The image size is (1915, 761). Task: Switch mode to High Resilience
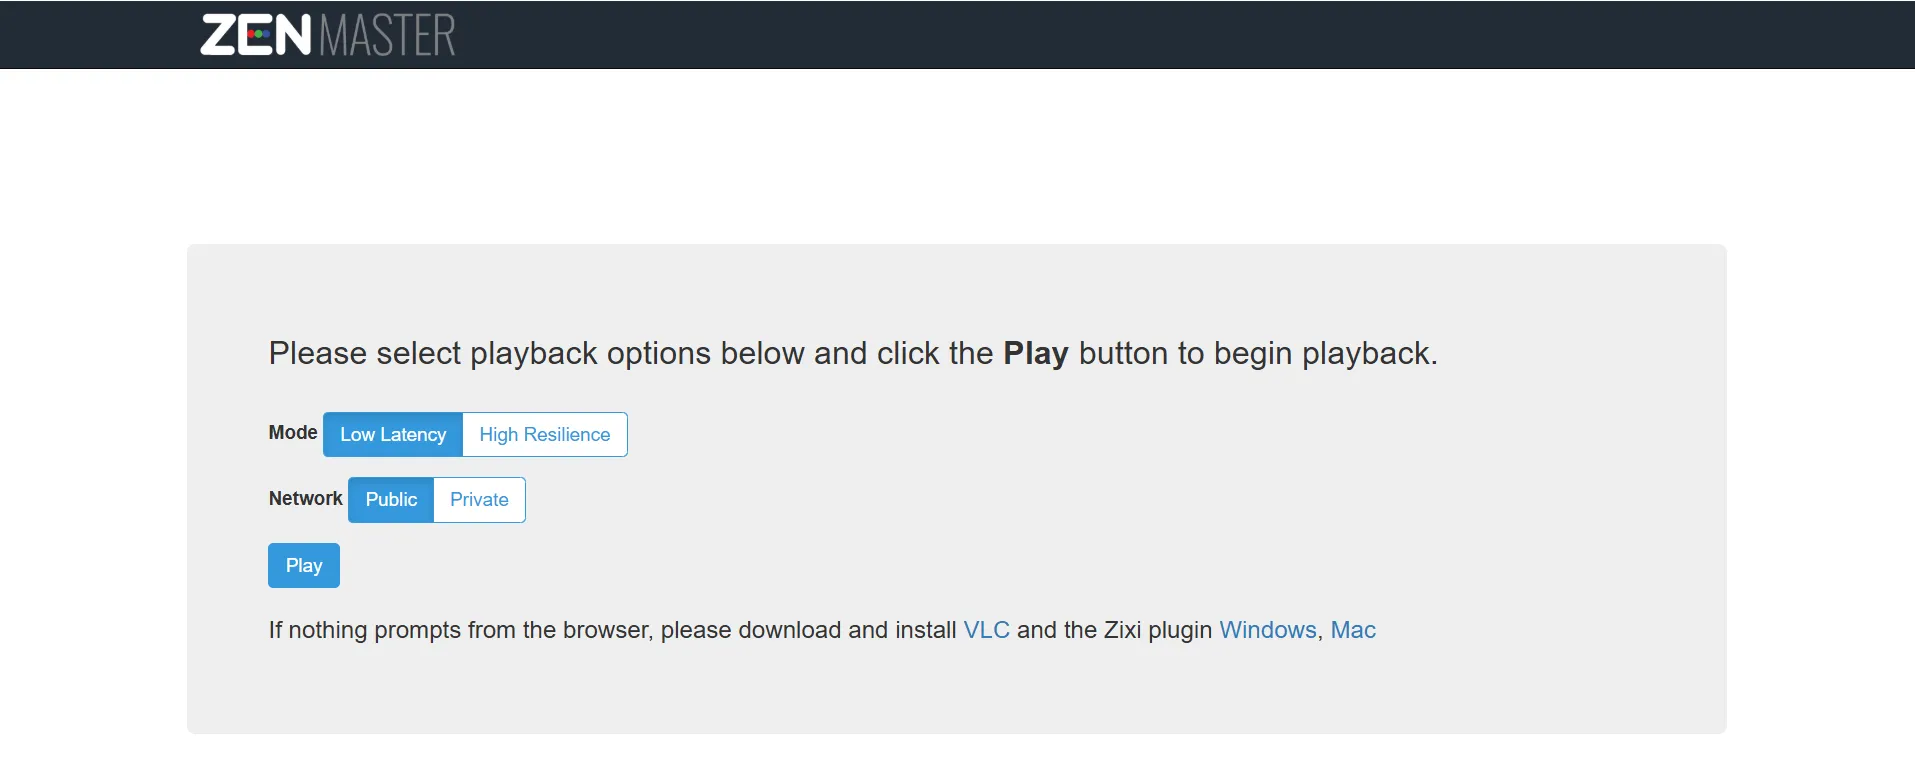click(x=545, y=435)
